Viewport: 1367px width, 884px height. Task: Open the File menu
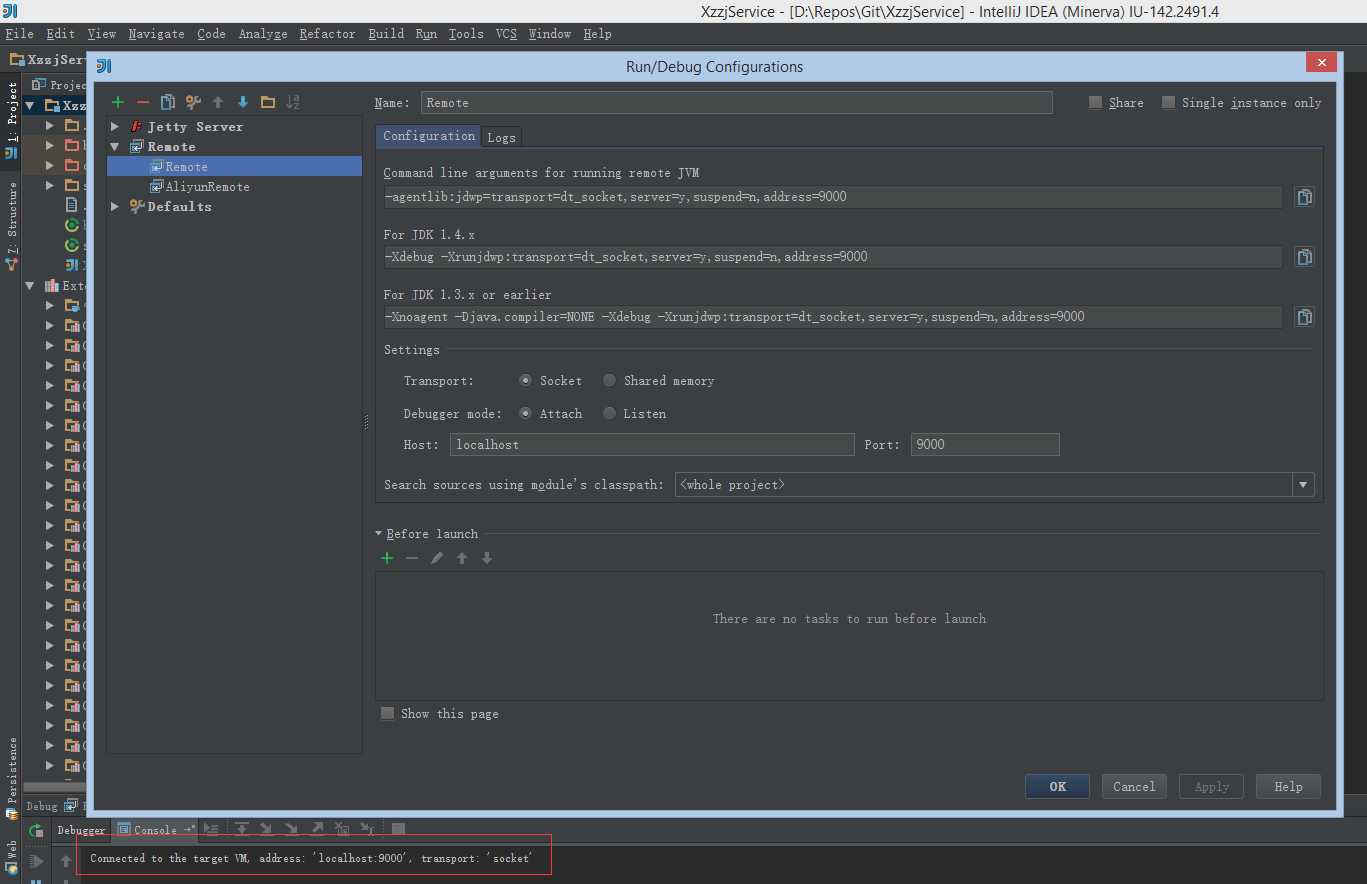[x=19, y=34]
